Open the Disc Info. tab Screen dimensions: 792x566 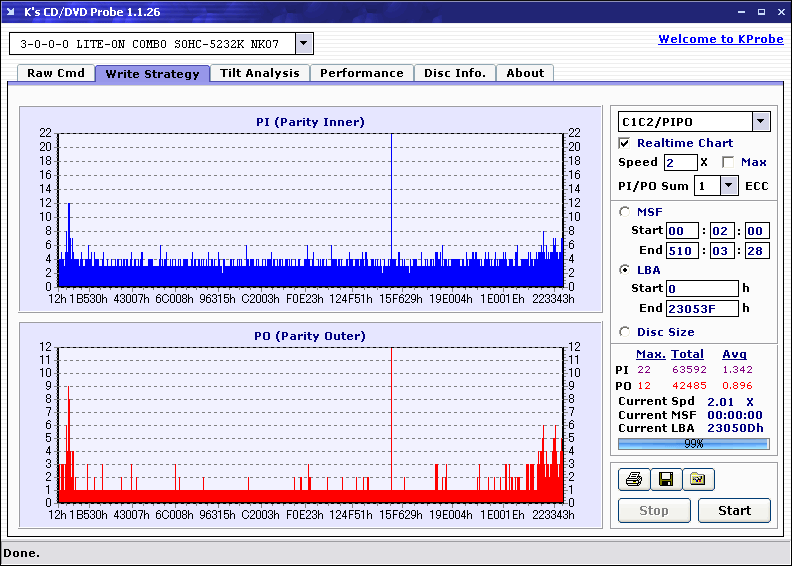pyautogui.click(x=454, y=73)
